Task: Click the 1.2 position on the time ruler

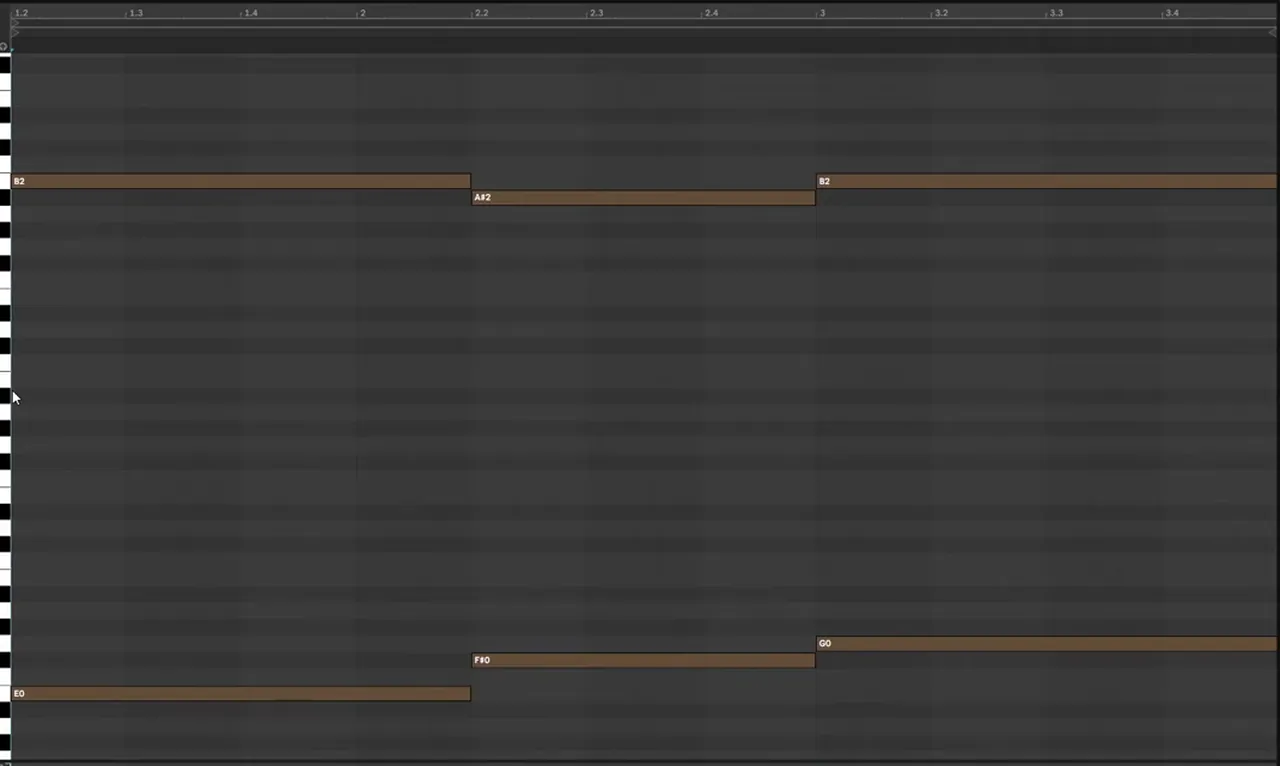Action: (x=21, y=13)
